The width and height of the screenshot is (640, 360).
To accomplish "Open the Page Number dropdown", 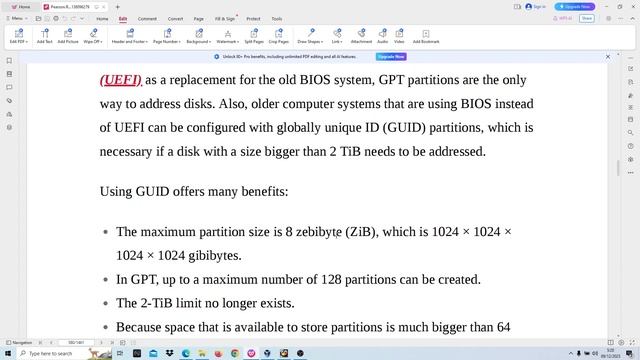I will (167, 36).
